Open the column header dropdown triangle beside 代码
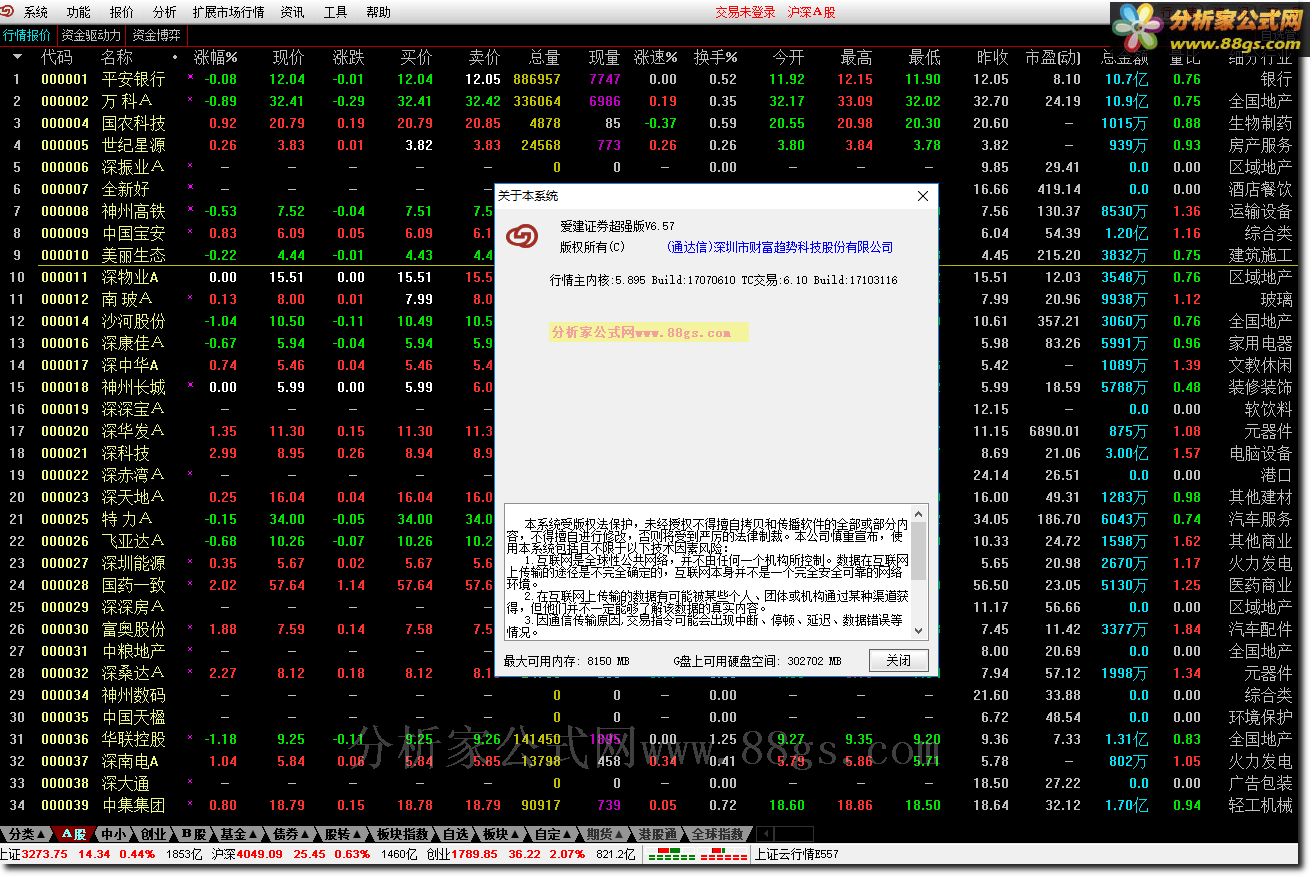The width and height of the screenshot is (1312, 877). point(17,57)
